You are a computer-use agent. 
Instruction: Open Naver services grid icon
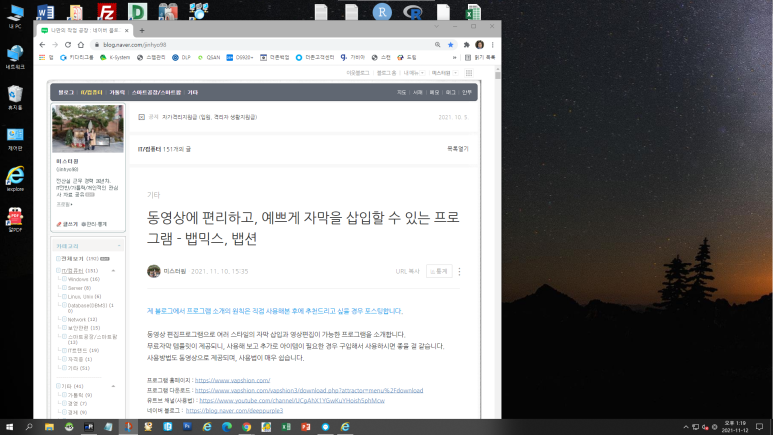469,73
